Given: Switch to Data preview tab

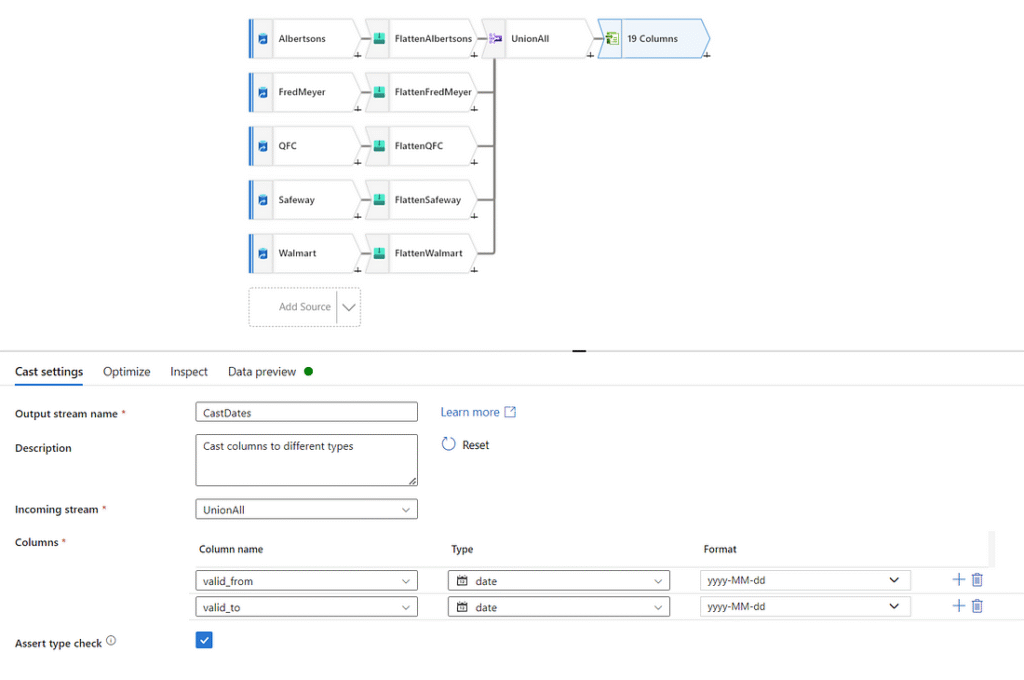Looking at the screenshot, I should pos(262,372).
